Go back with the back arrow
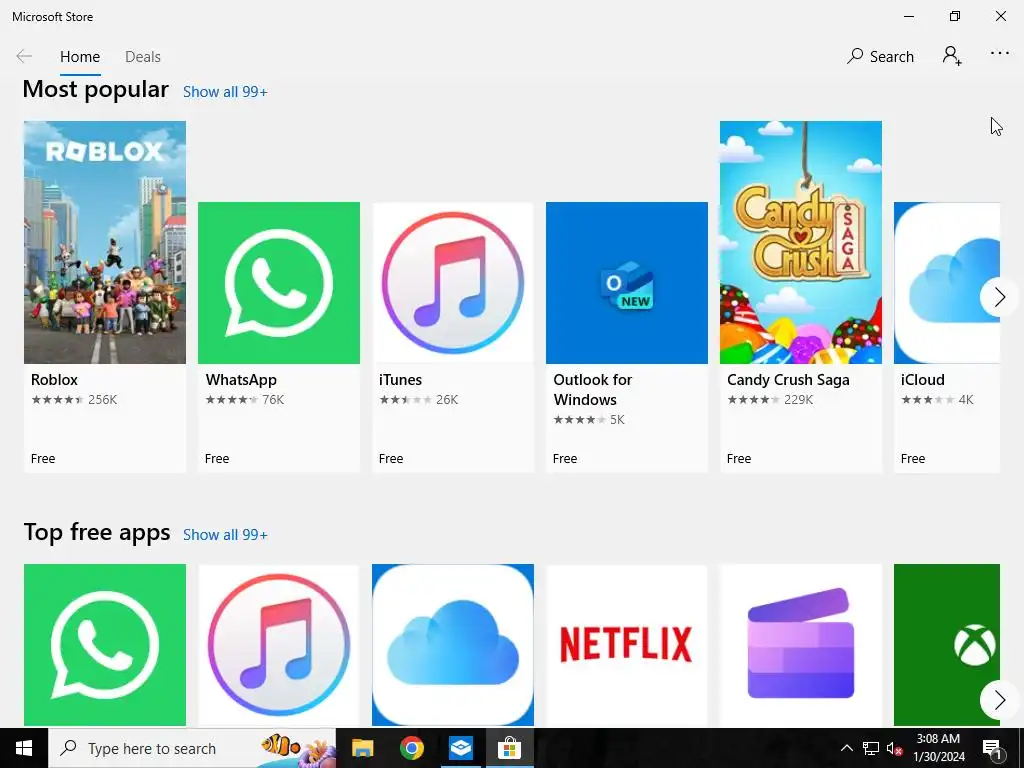Screen dimensions: 1024x768 tap(24, 56)
